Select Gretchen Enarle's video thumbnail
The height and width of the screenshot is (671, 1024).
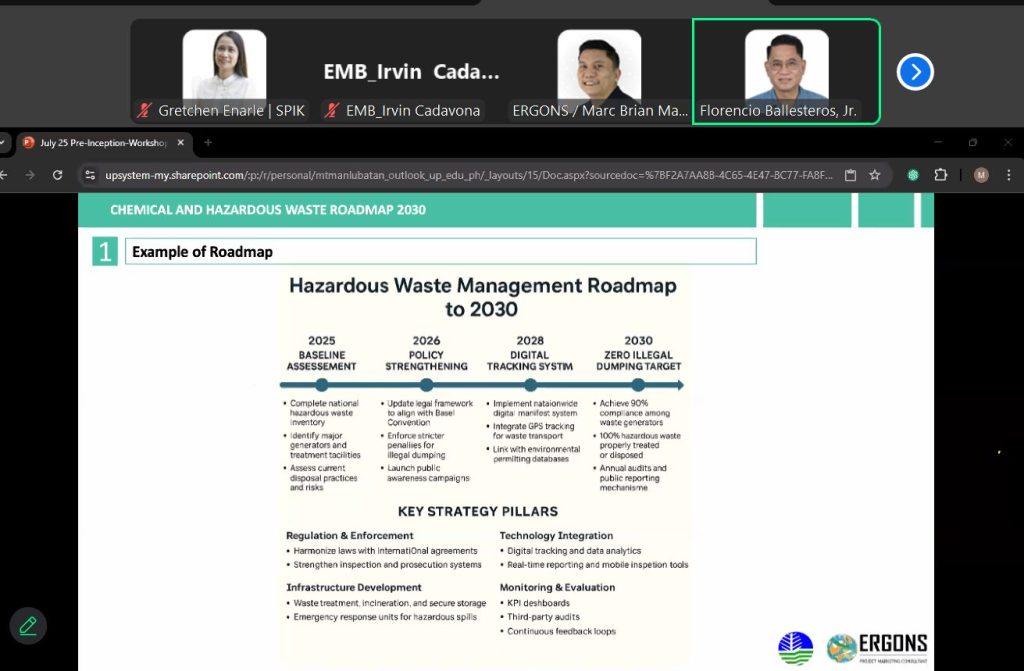coord(223,72)
